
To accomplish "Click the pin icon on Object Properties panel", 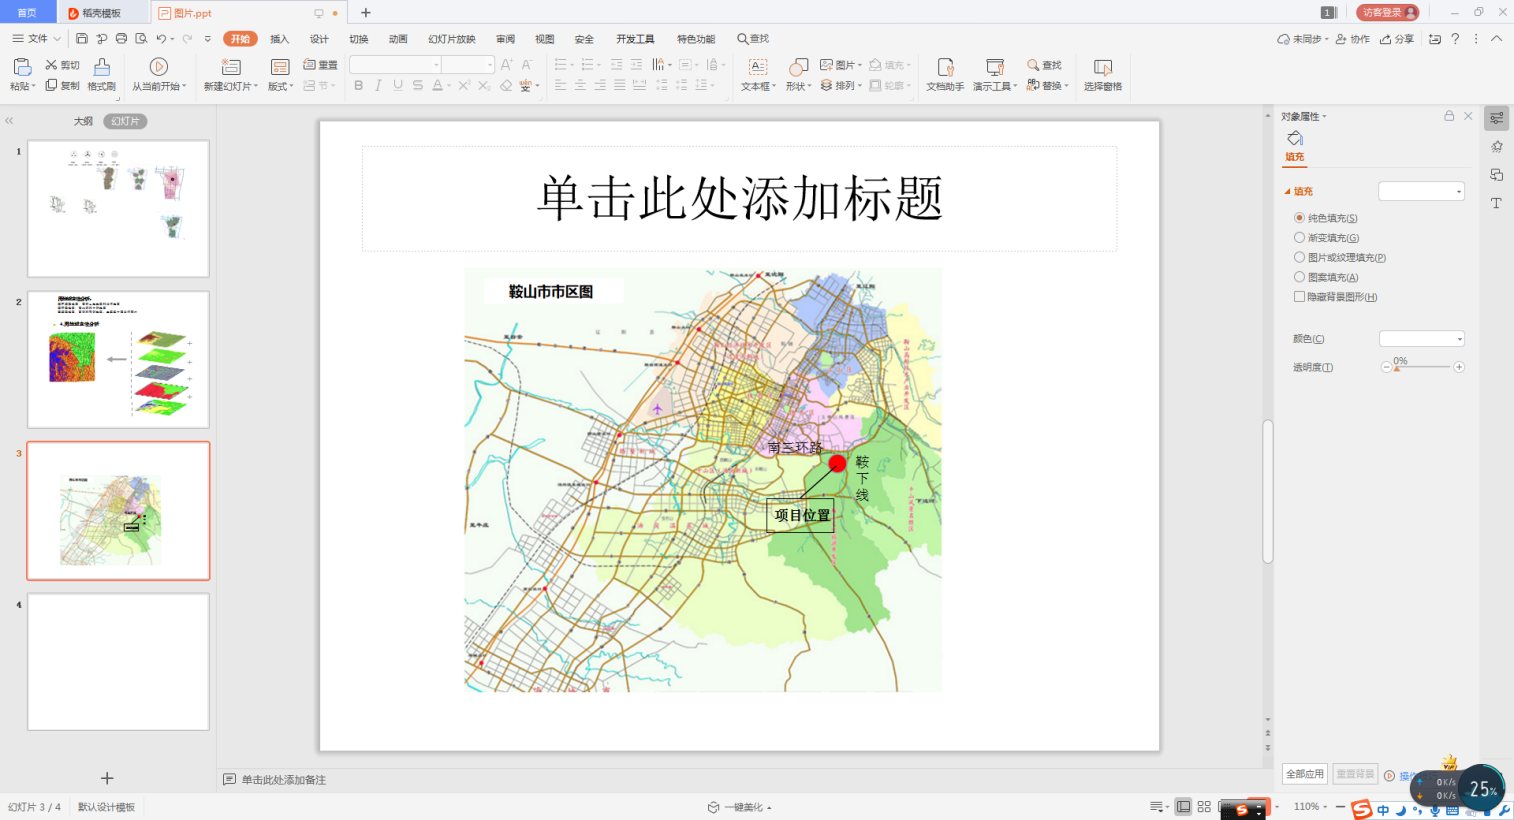I will coord(1449,116).
